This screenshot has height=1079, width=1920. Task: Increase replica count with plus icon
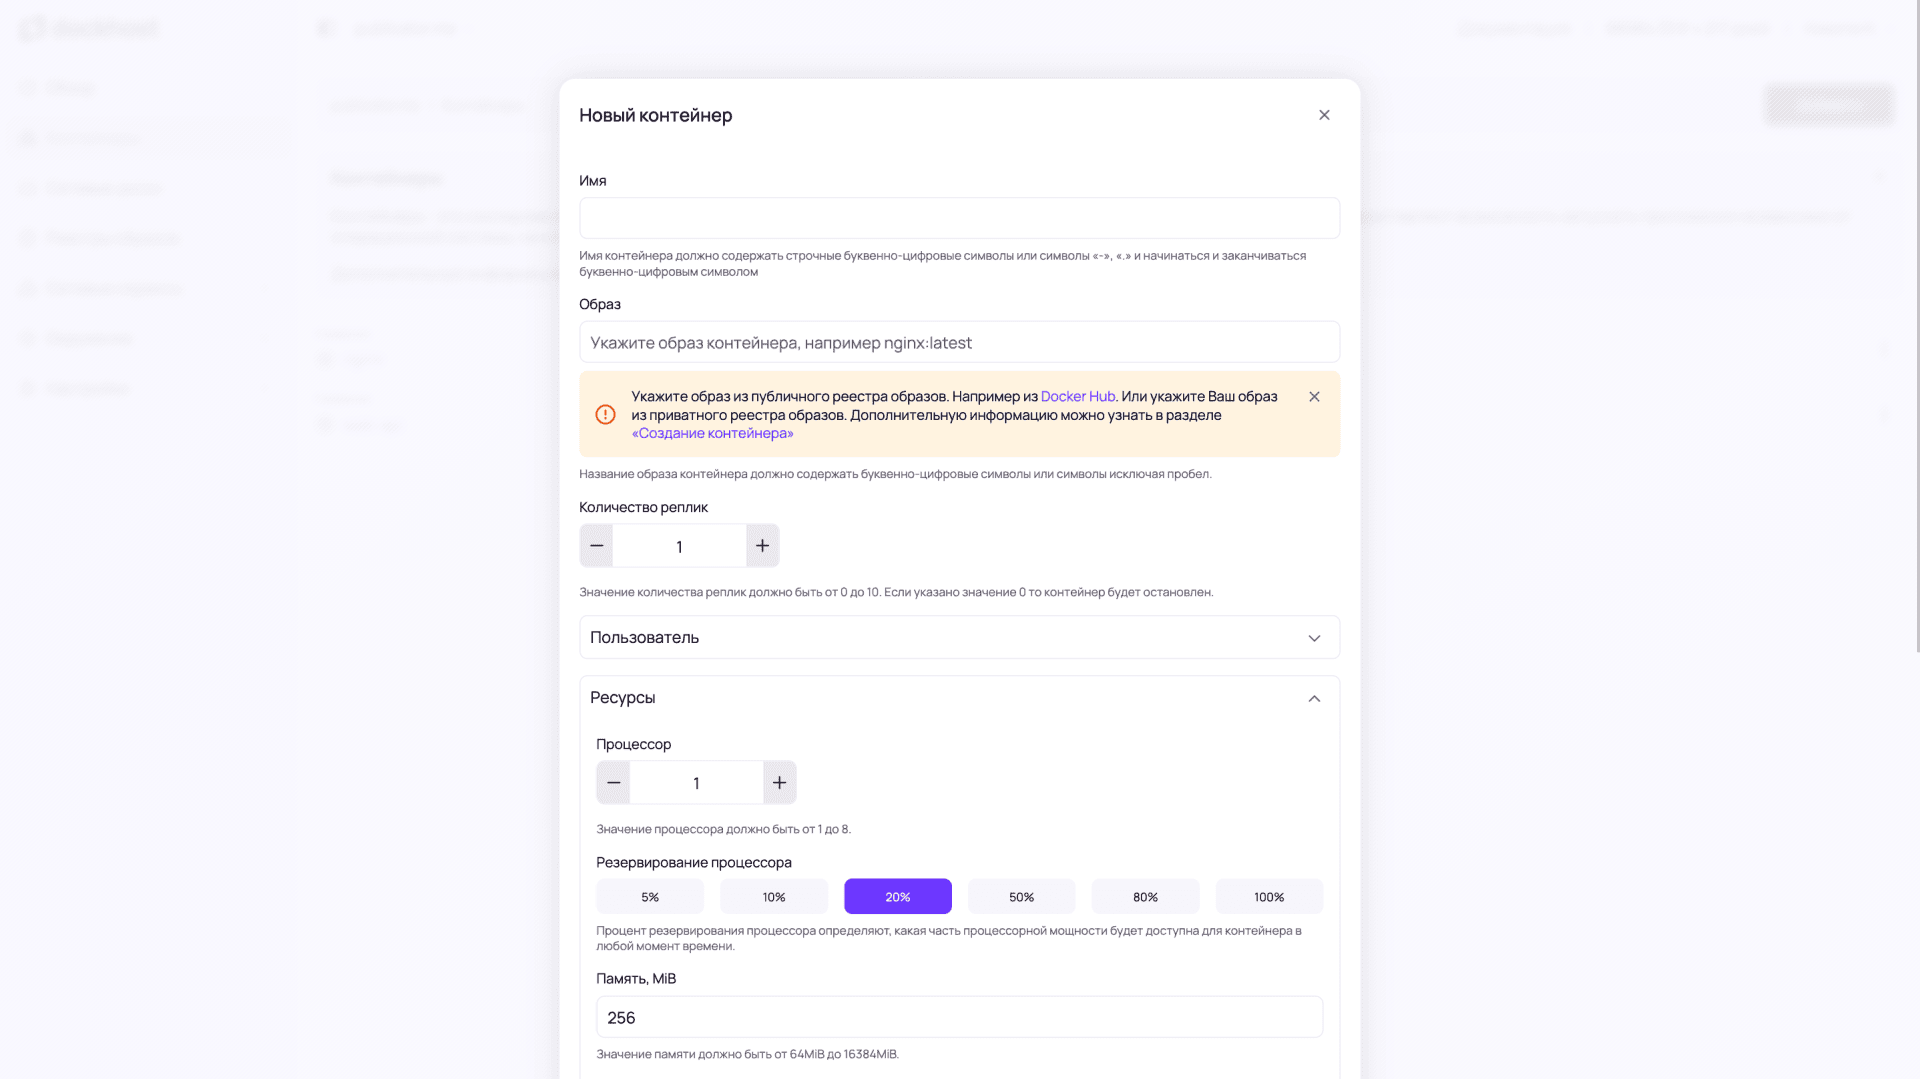pos(762,546)
